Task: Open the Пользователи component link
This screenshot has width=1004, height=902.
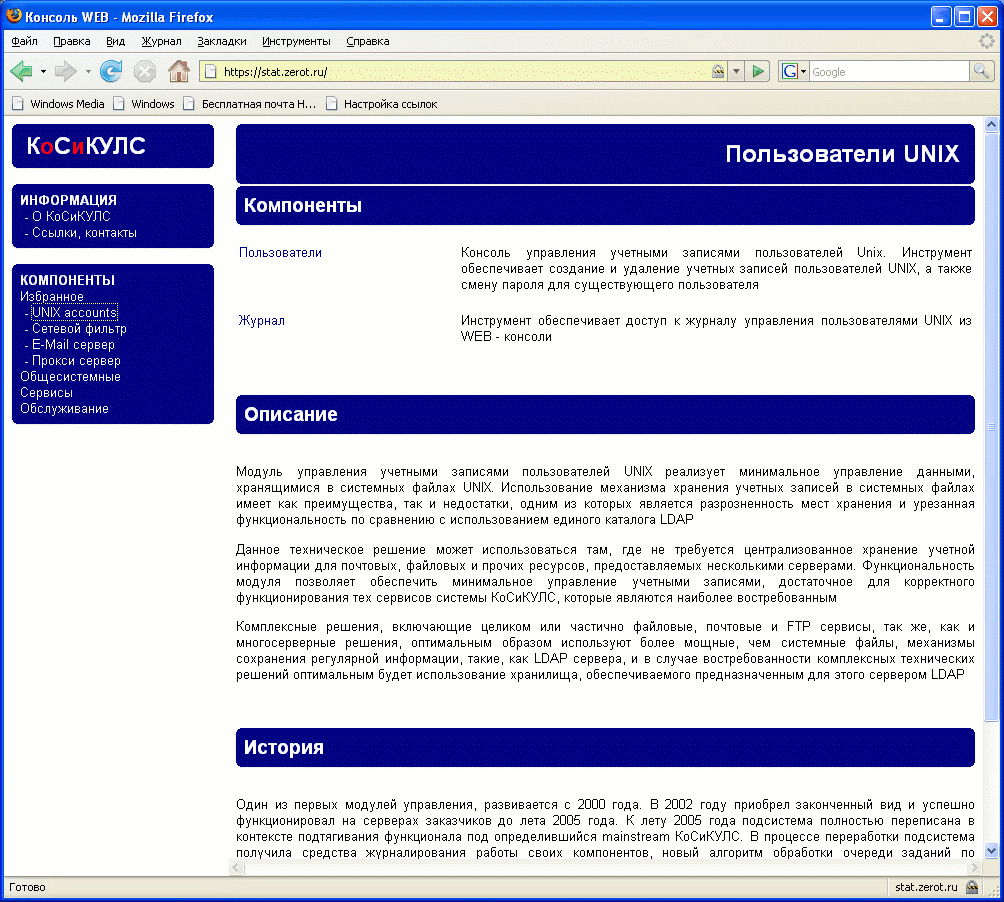Action: coord(280,252)
